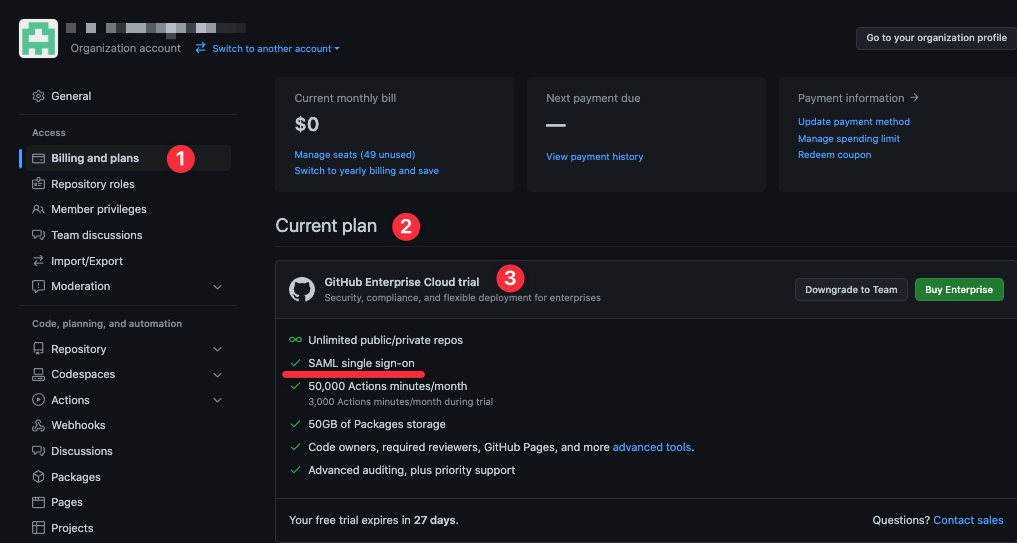Open the Manage seats link
This screenshot has height=543, width=1017.
(x=354, y=155)
